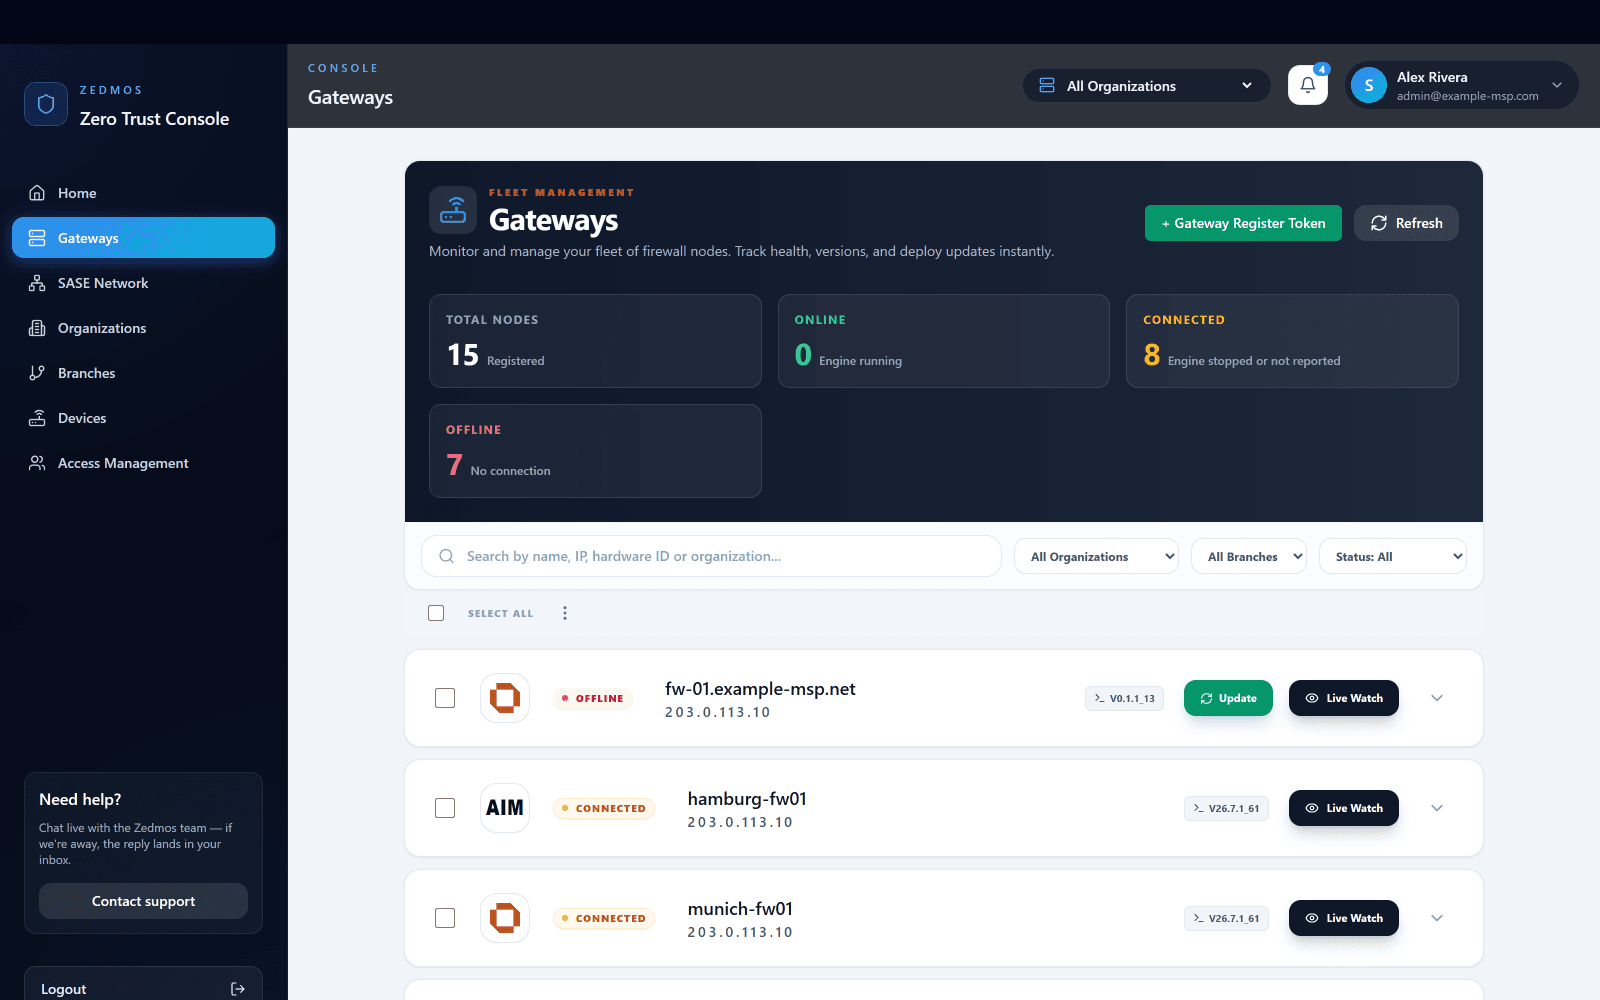Image resolution: width=1600 pixels, height=1000 pixels.
Task: Open bulk actions three-dot menu
Action: (x=565, y=613)
